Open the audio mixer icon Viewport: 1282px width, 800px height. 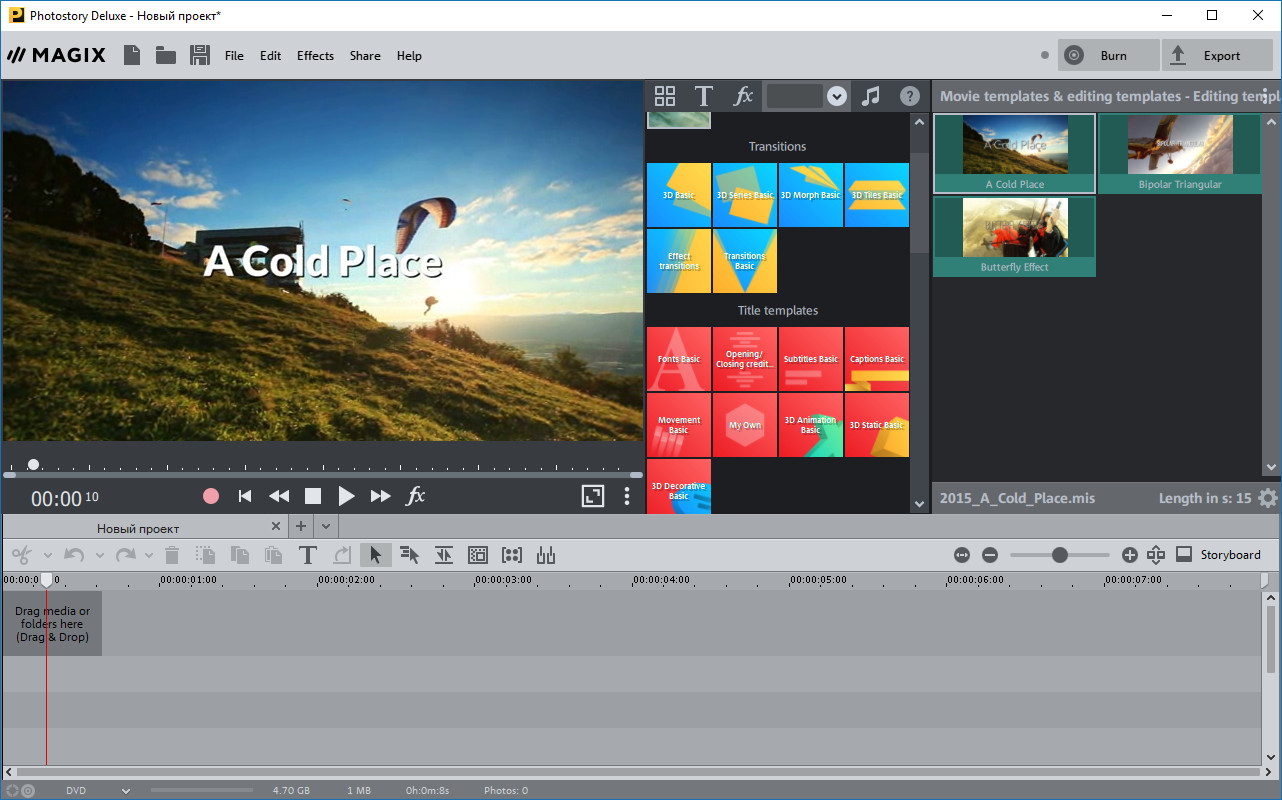[x=546, y=555]
